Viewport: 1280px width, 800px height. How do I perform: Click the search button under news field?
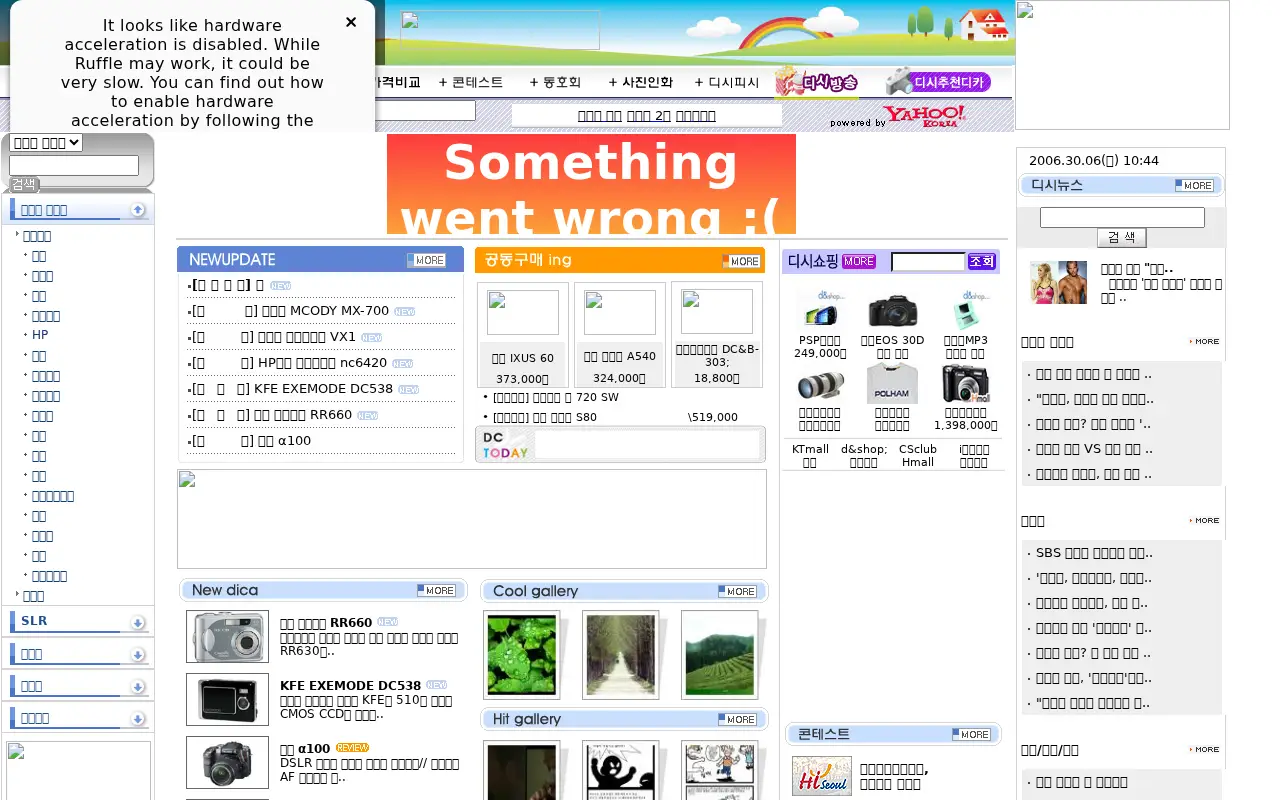tap(1121, 238)
